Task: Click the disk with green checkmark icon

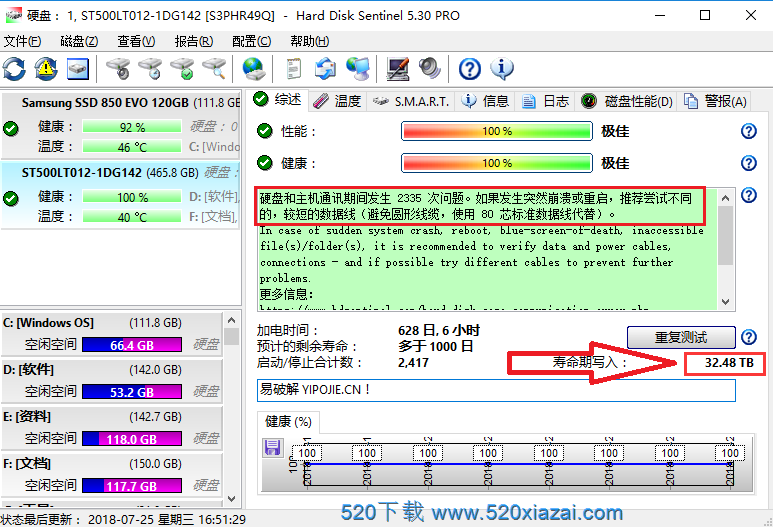Action: [x=182, y=69]
